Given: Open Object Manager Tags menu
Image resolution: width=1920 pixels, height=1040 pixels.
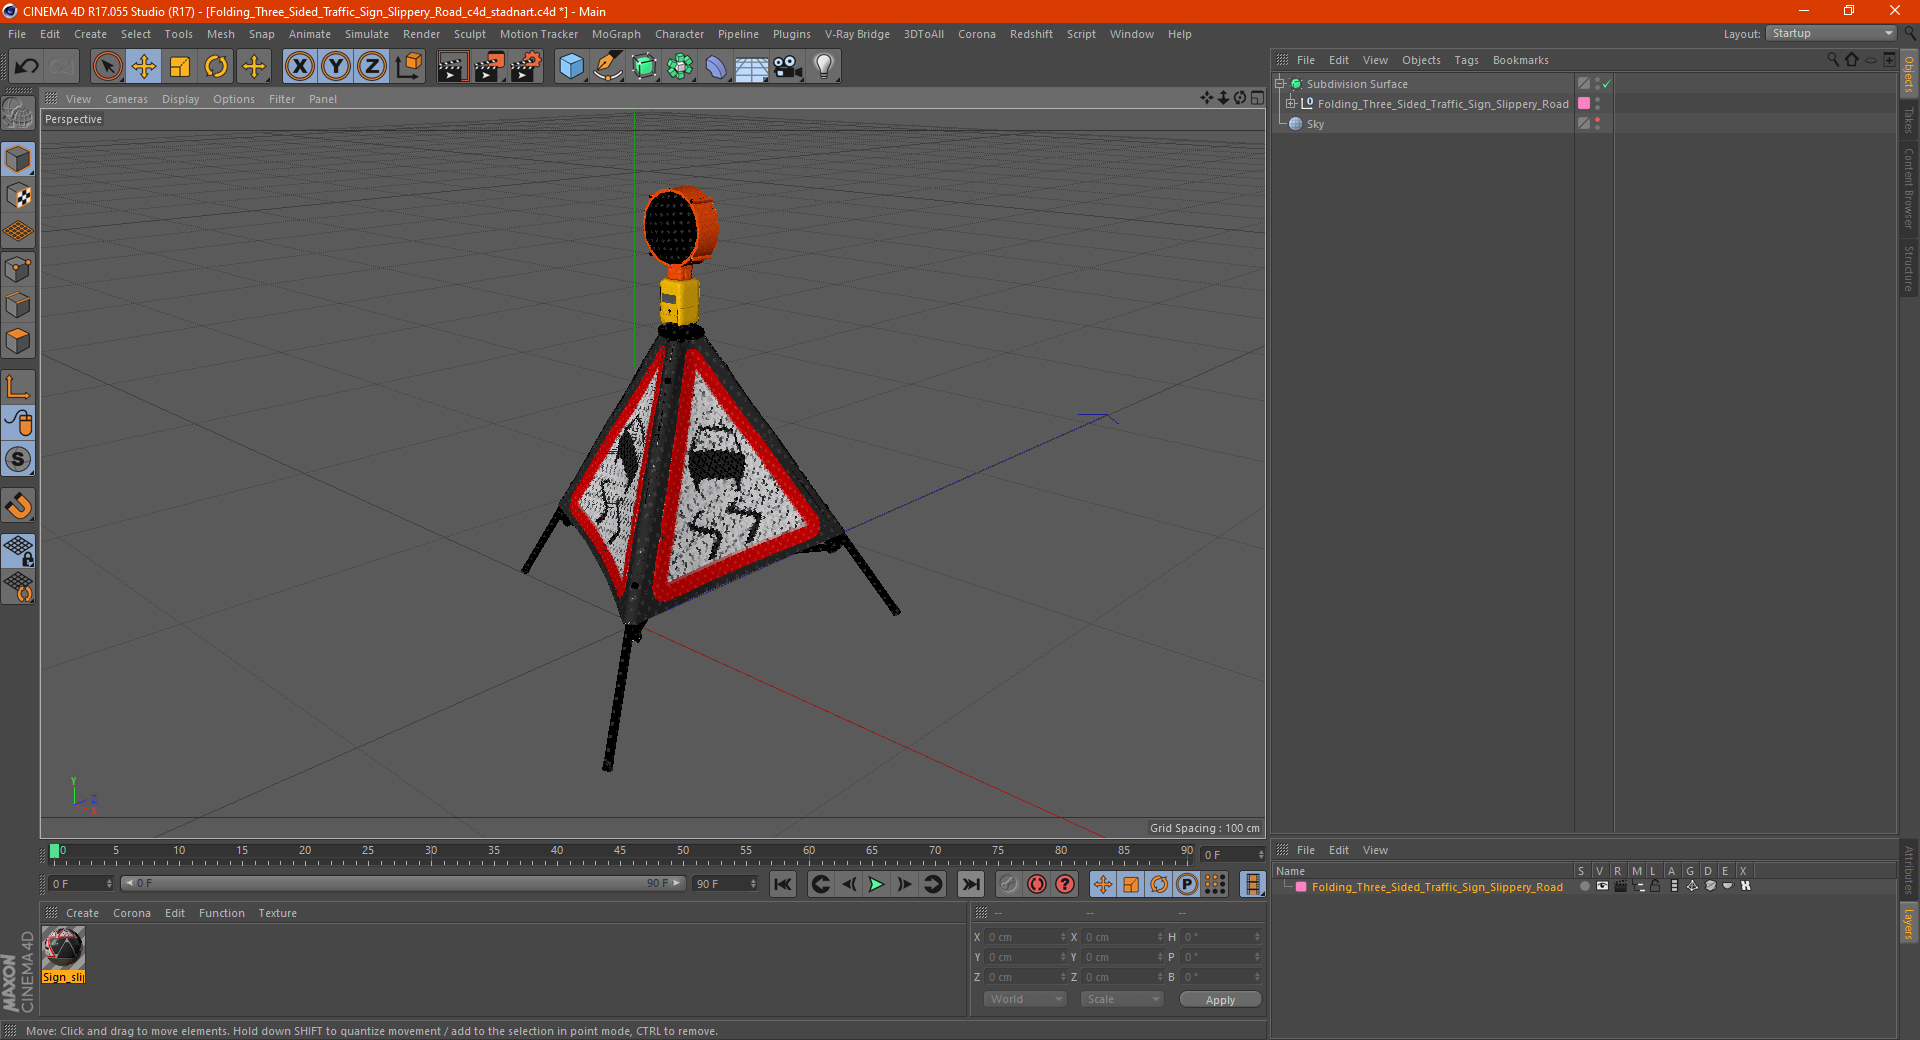Looking at the screenshot, I should click(x=1466, y=60).
